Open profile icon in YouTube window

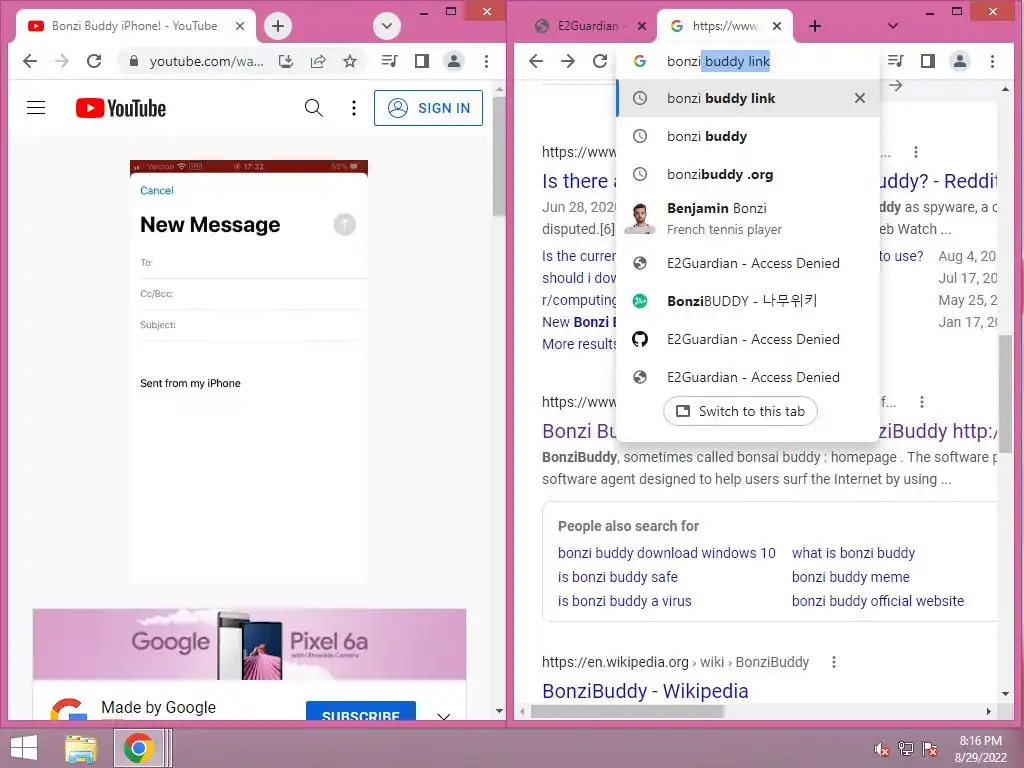point(454,61)
